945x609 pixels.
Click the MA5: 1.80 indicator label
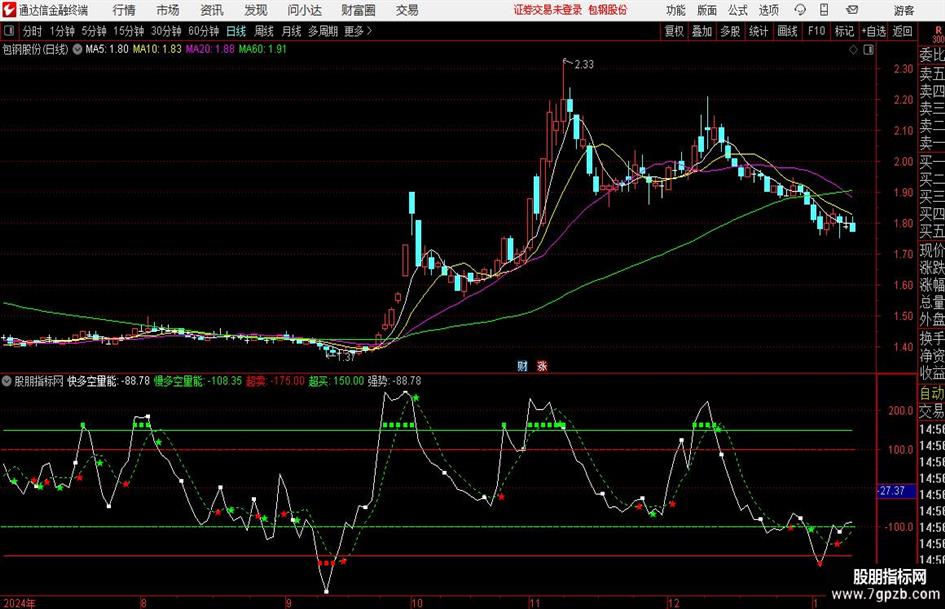[x=107, y=49]
